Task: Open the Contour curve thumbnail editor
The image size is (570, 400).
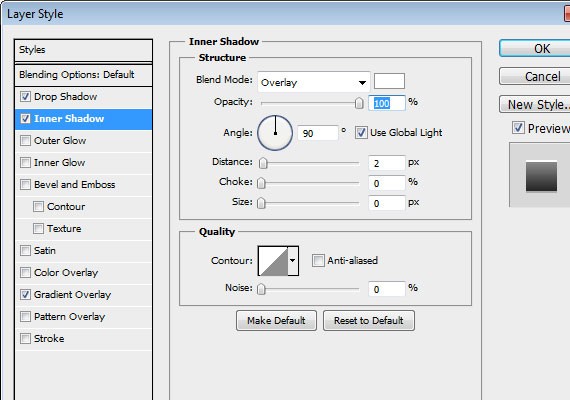Action: click(273, 261)
